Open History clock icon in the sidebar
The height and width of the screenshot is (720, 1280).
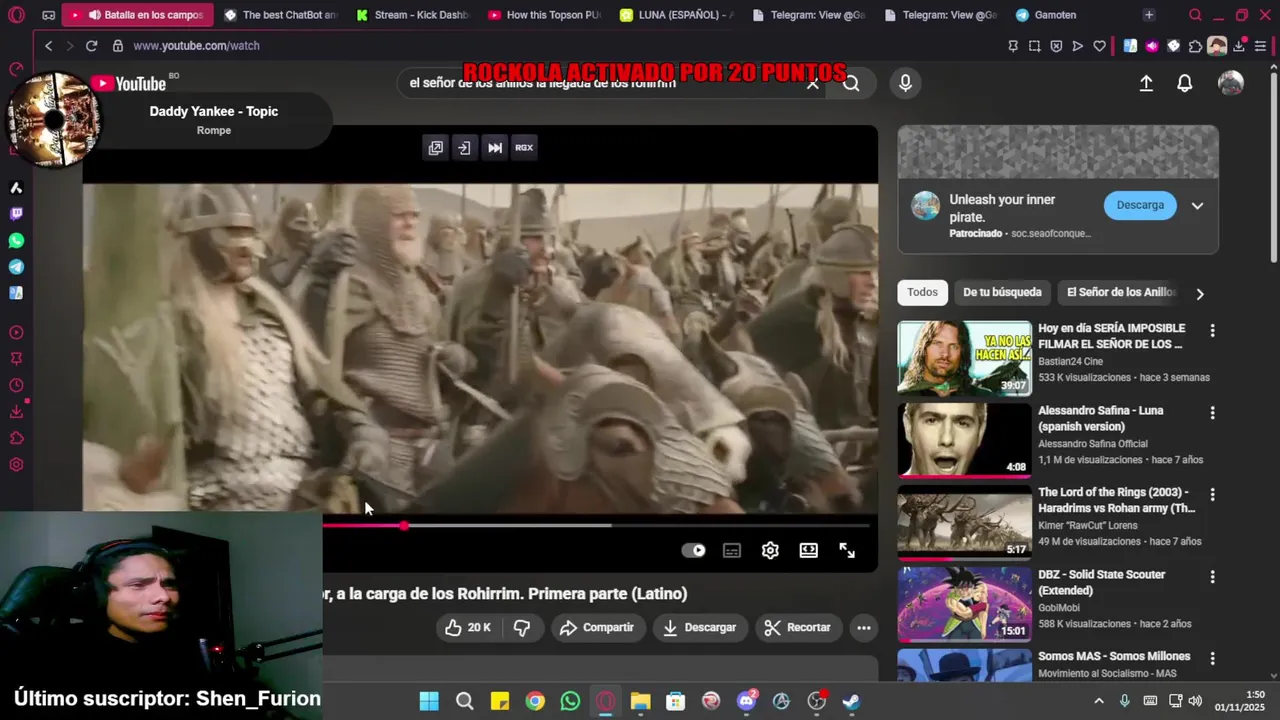click(x=16, y=386)
